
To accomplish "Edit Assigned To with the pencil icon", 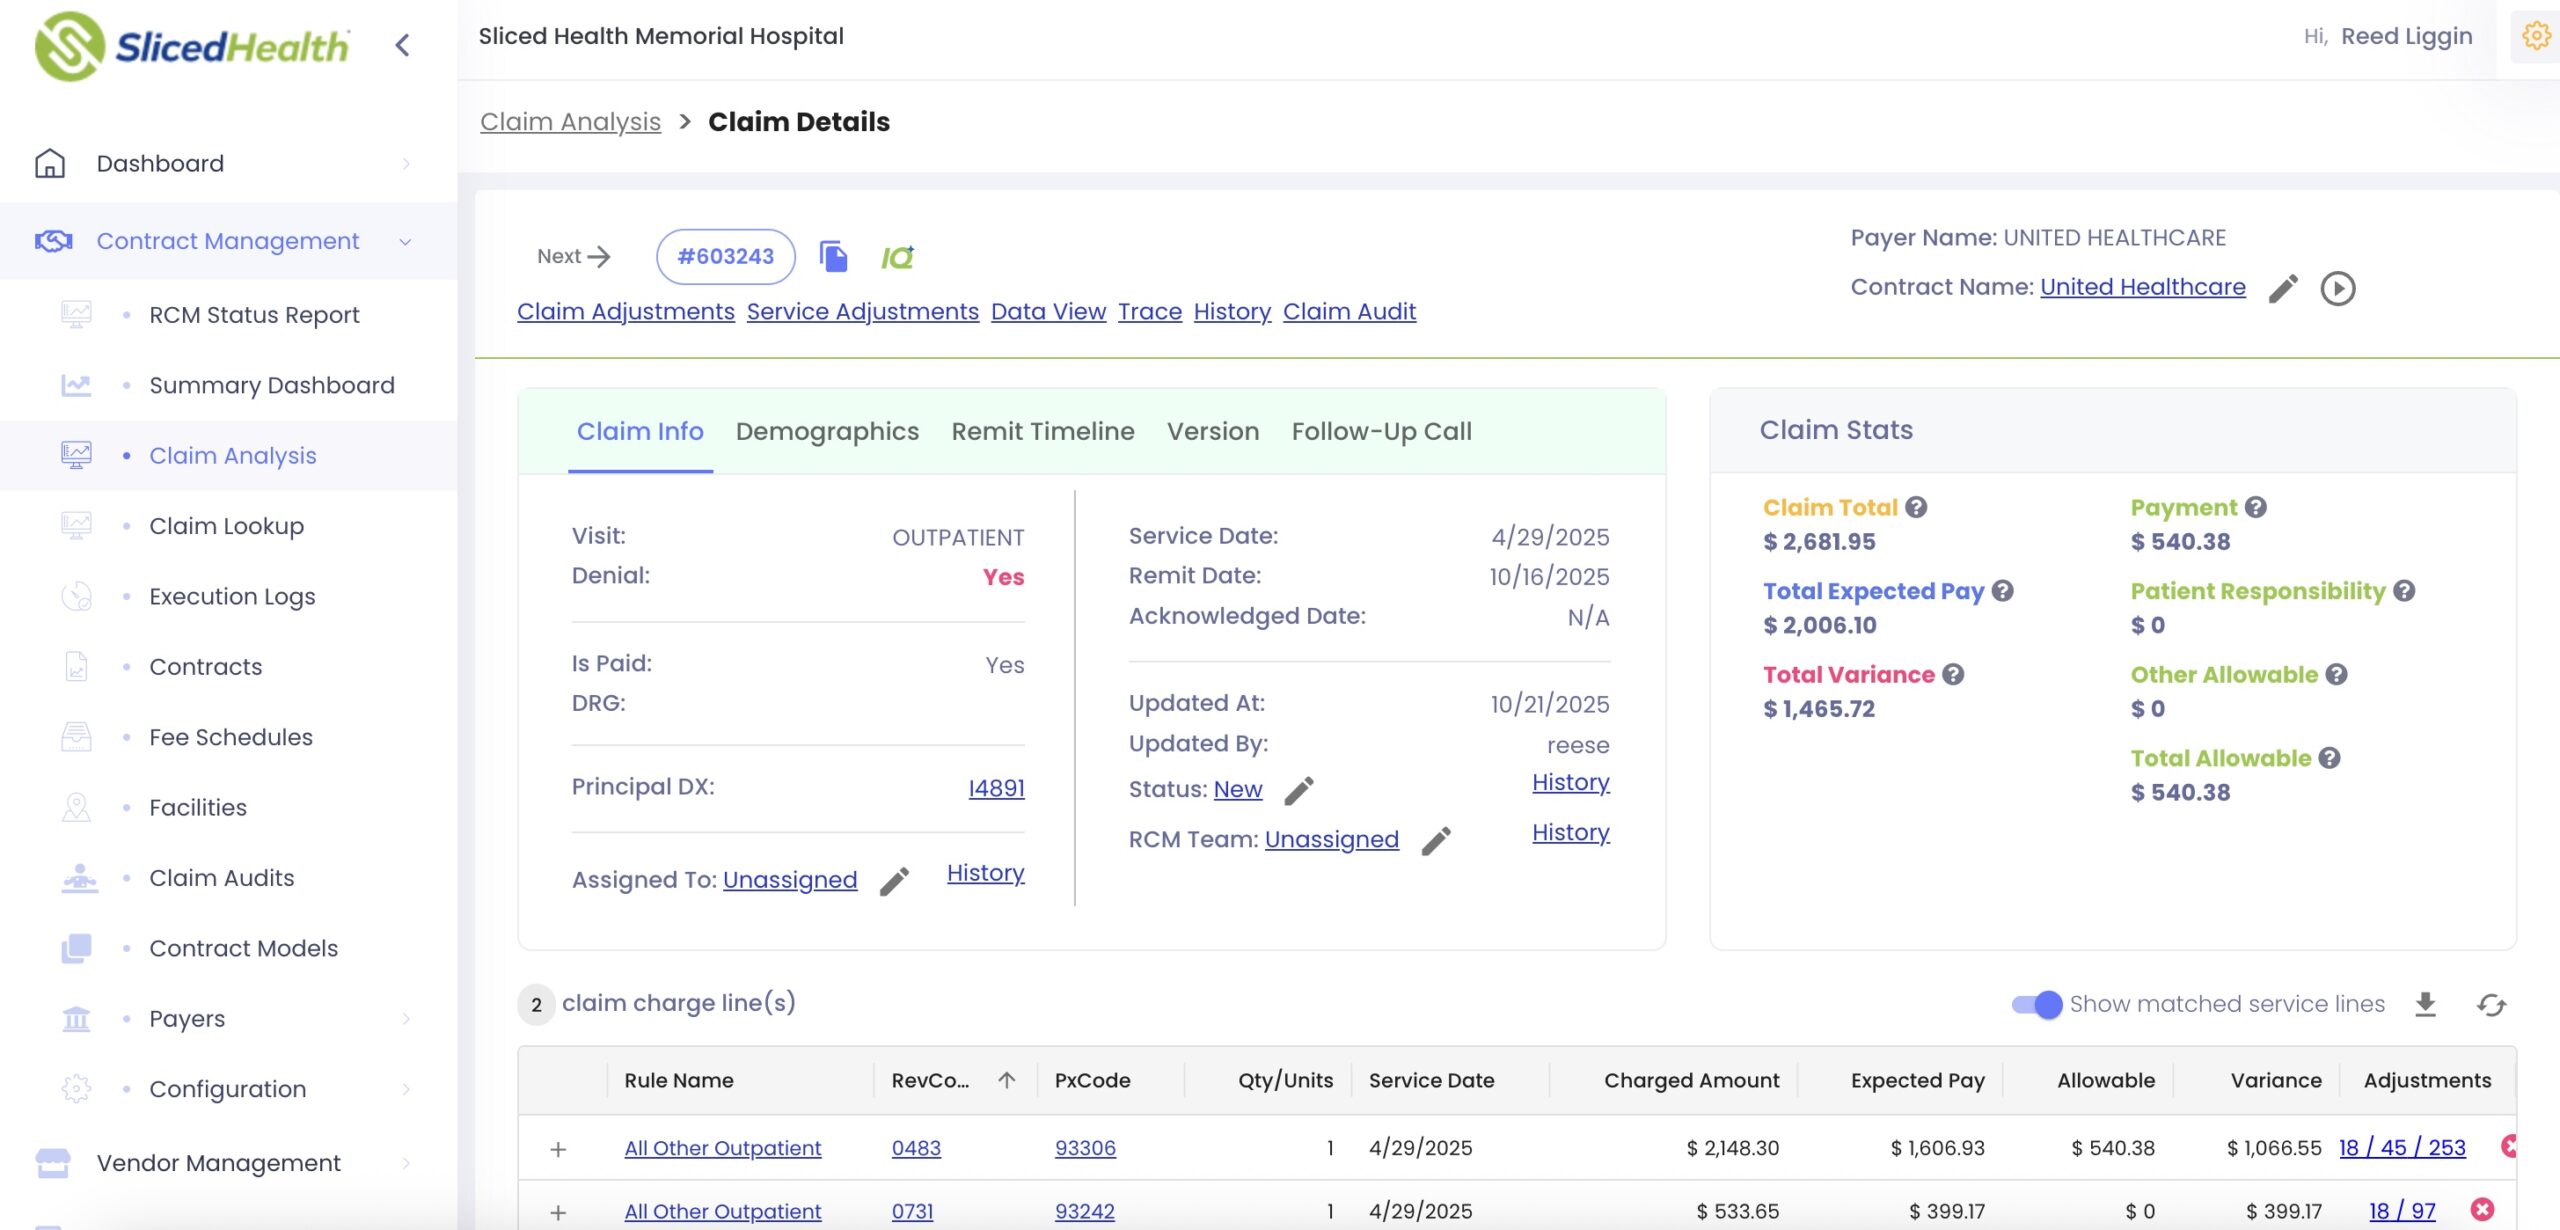I will pos(894,880).
